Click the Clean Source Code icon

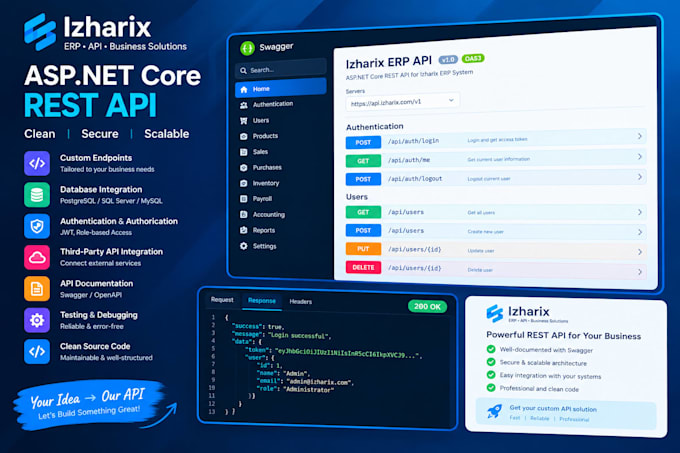[x=37, y=352]
